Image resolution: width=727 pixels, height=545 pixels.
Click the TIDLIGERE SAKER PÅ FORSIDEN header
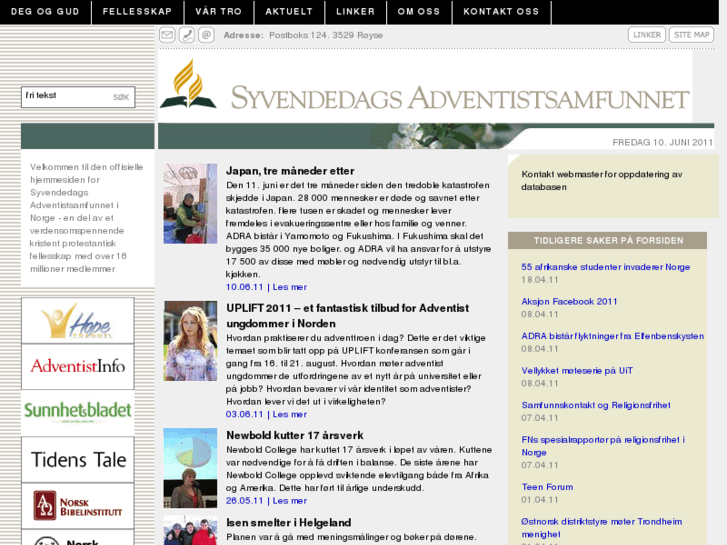[608, 240]
